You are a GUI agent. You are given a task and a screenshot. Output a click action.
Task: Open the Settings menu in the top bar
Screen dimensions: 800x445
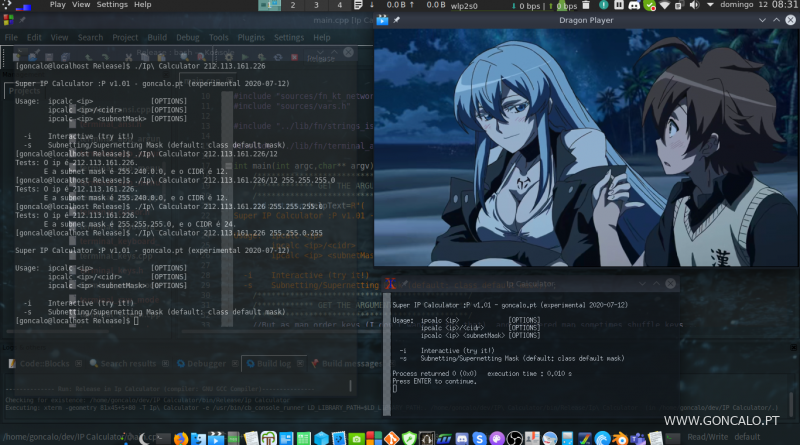pos(112,5)
